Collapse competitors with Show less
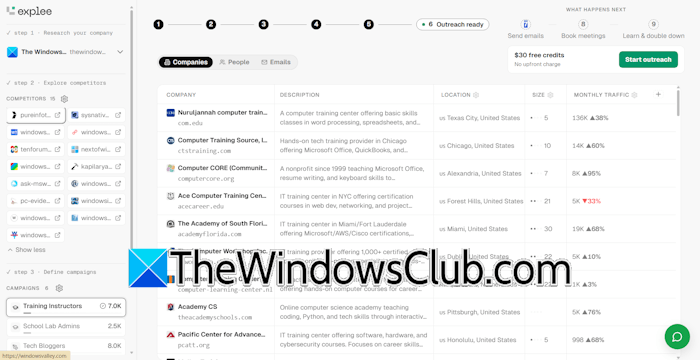Screen dimensions: 700x360 (27, 250)
